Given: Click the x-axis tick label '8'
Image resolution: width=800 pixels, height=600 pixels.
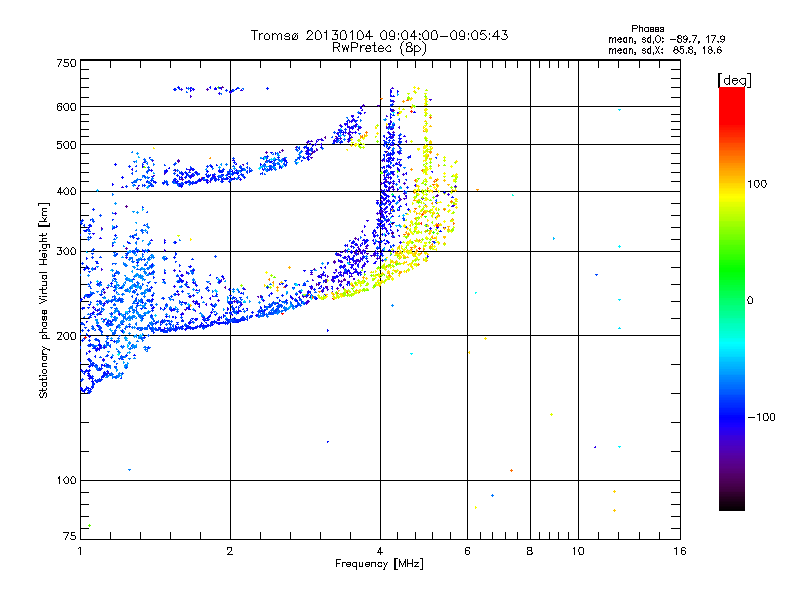Looking at the screenshot, I should click(x=530, y=551).
